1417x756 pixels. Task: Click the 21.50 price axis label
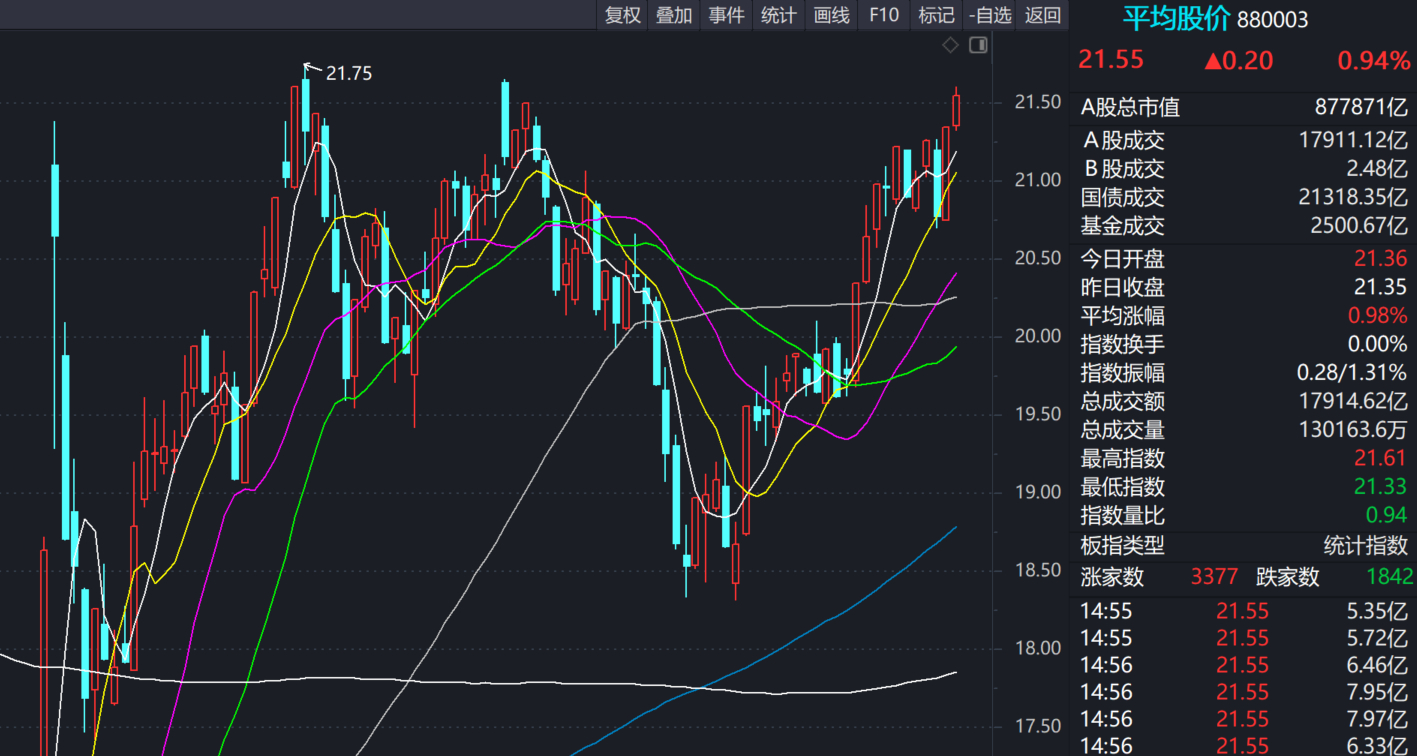click(x=1037, y=102)
